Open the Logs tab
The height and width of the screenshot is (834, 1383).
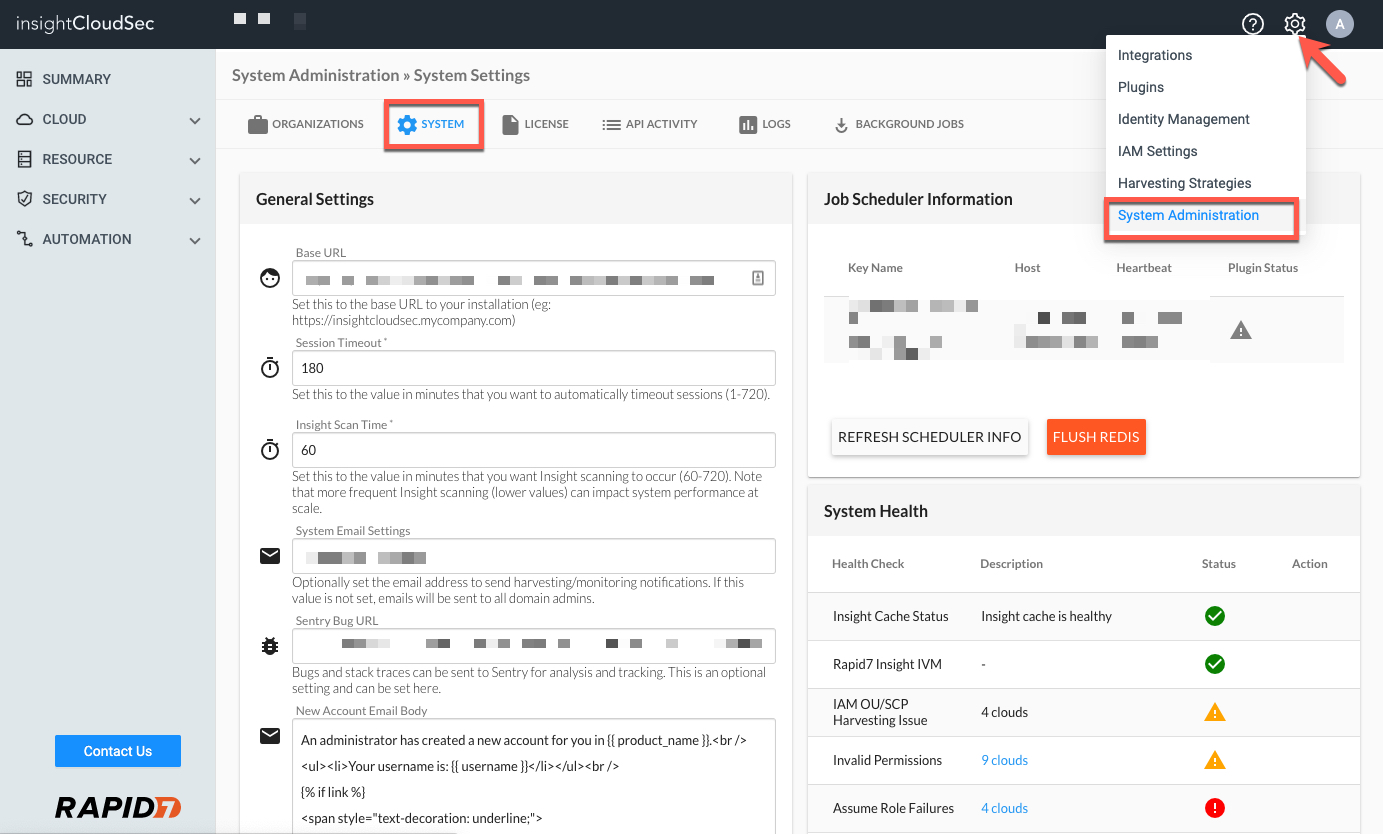[765, 125]
